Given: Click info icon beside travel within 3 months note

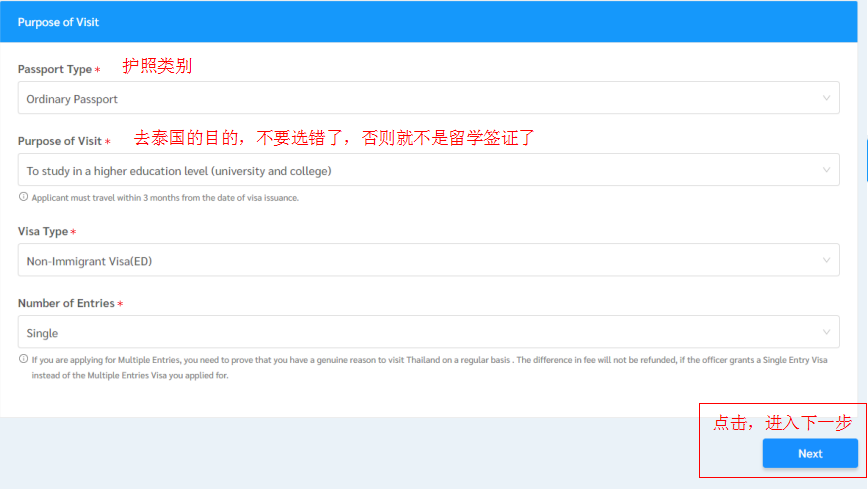Looking at the screenshot, I should coord(24,197).
